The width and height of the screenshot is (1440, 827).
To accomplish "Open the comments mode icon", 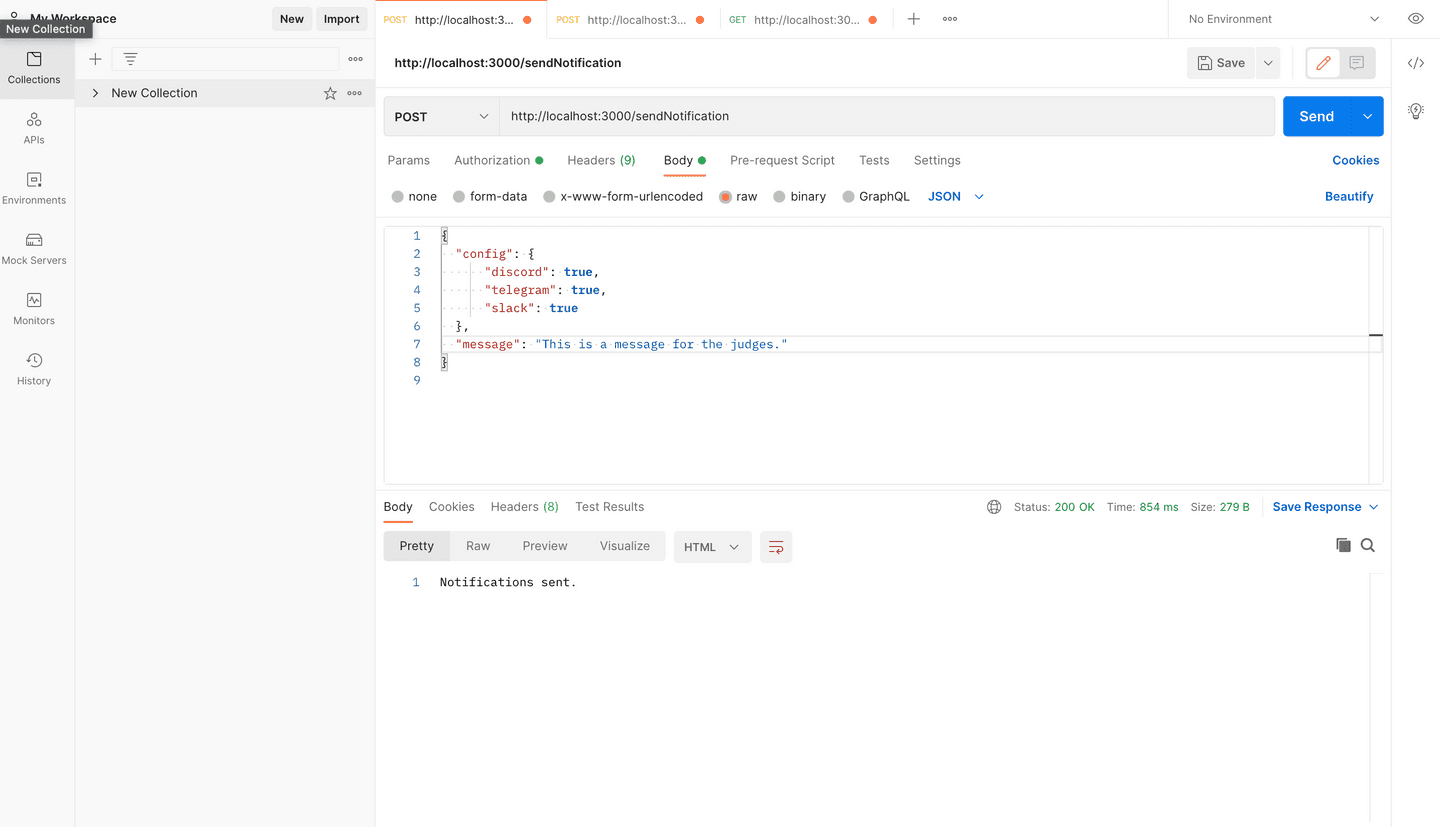I will [1356, 63].
